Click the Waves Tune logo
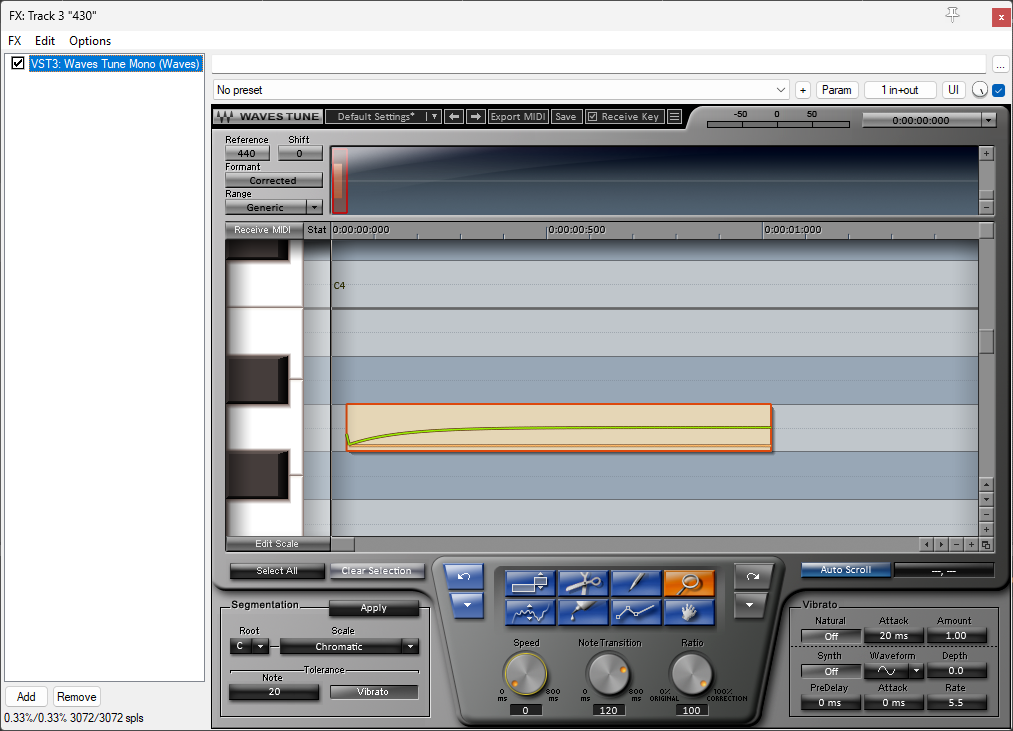This screenshot has height=731, width=1013. (x=269, y=116)
